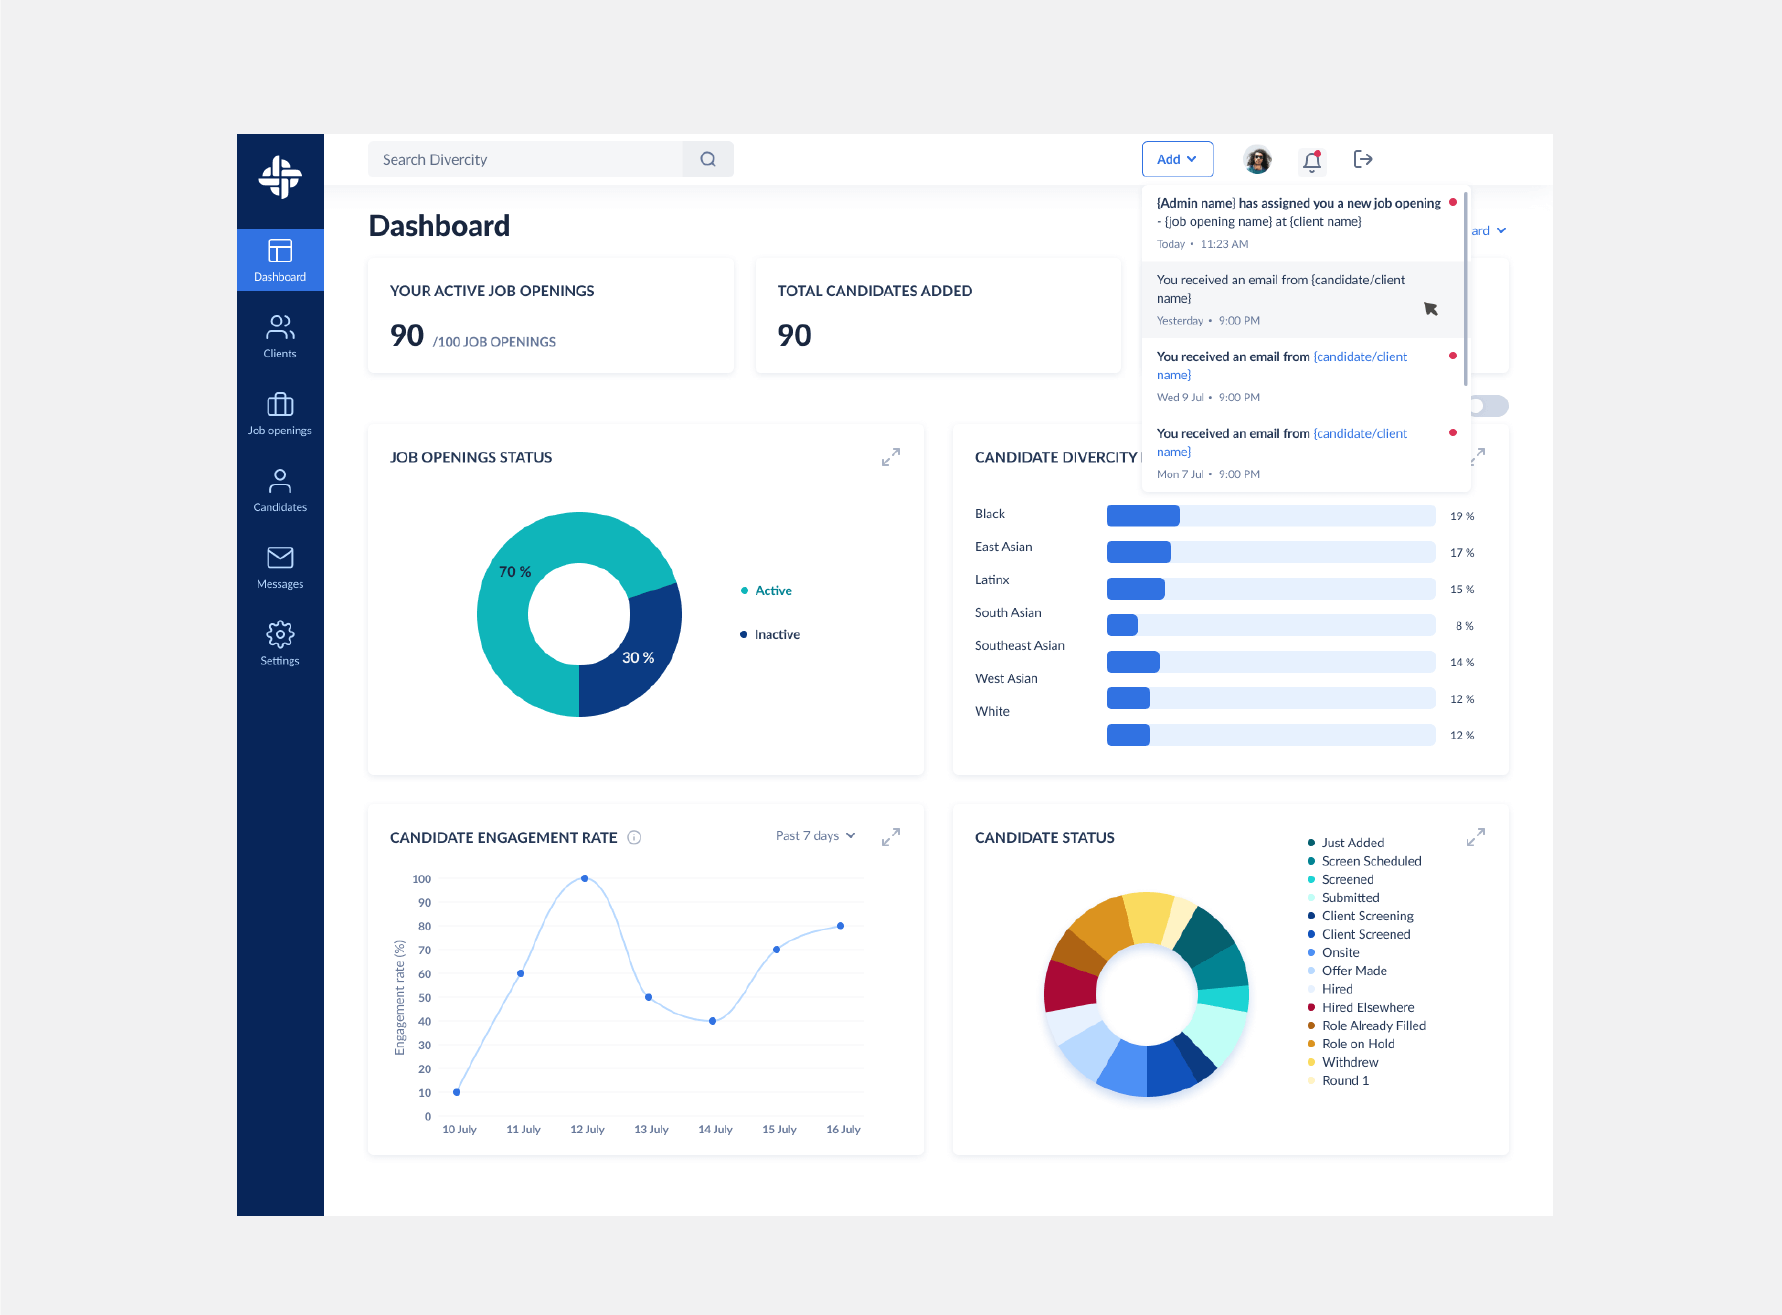Screen dimensions: 1782x1315
Task: Click the Hired Elsewhere legend entry
Action: pos(1361,1008)
